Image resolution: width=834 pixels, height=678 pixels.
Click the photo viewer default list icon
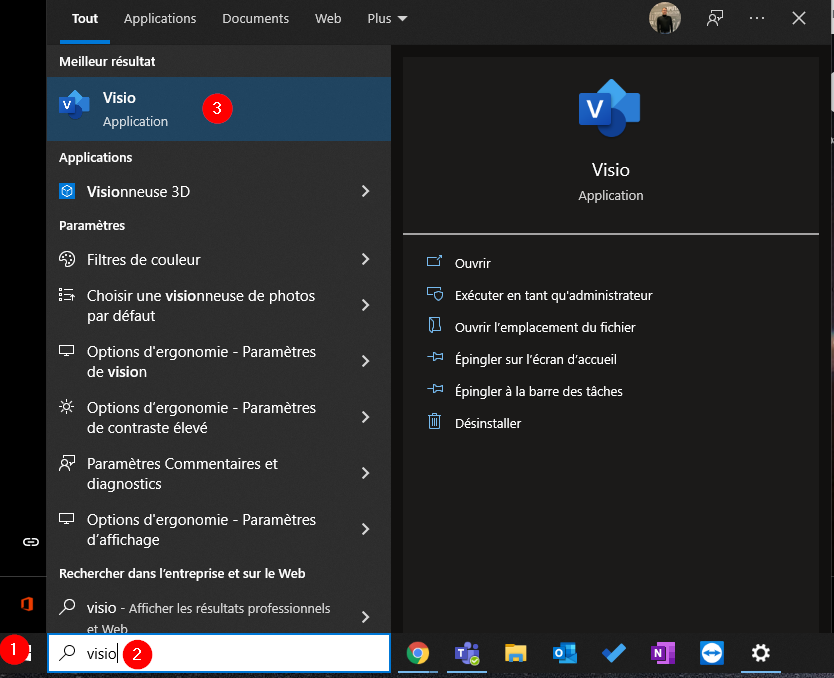(67, 295)
